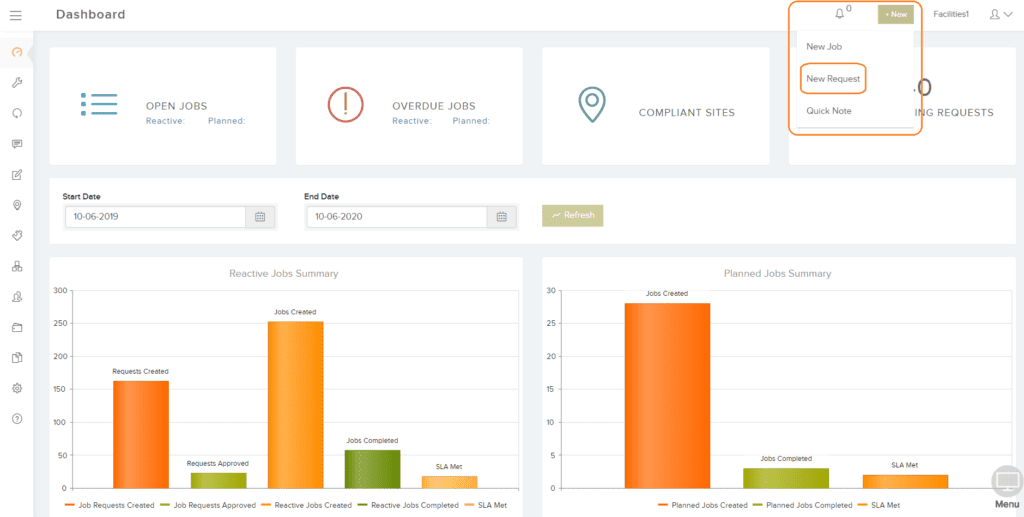Click Reactive: under OPEN JOBS

[165, 121]
